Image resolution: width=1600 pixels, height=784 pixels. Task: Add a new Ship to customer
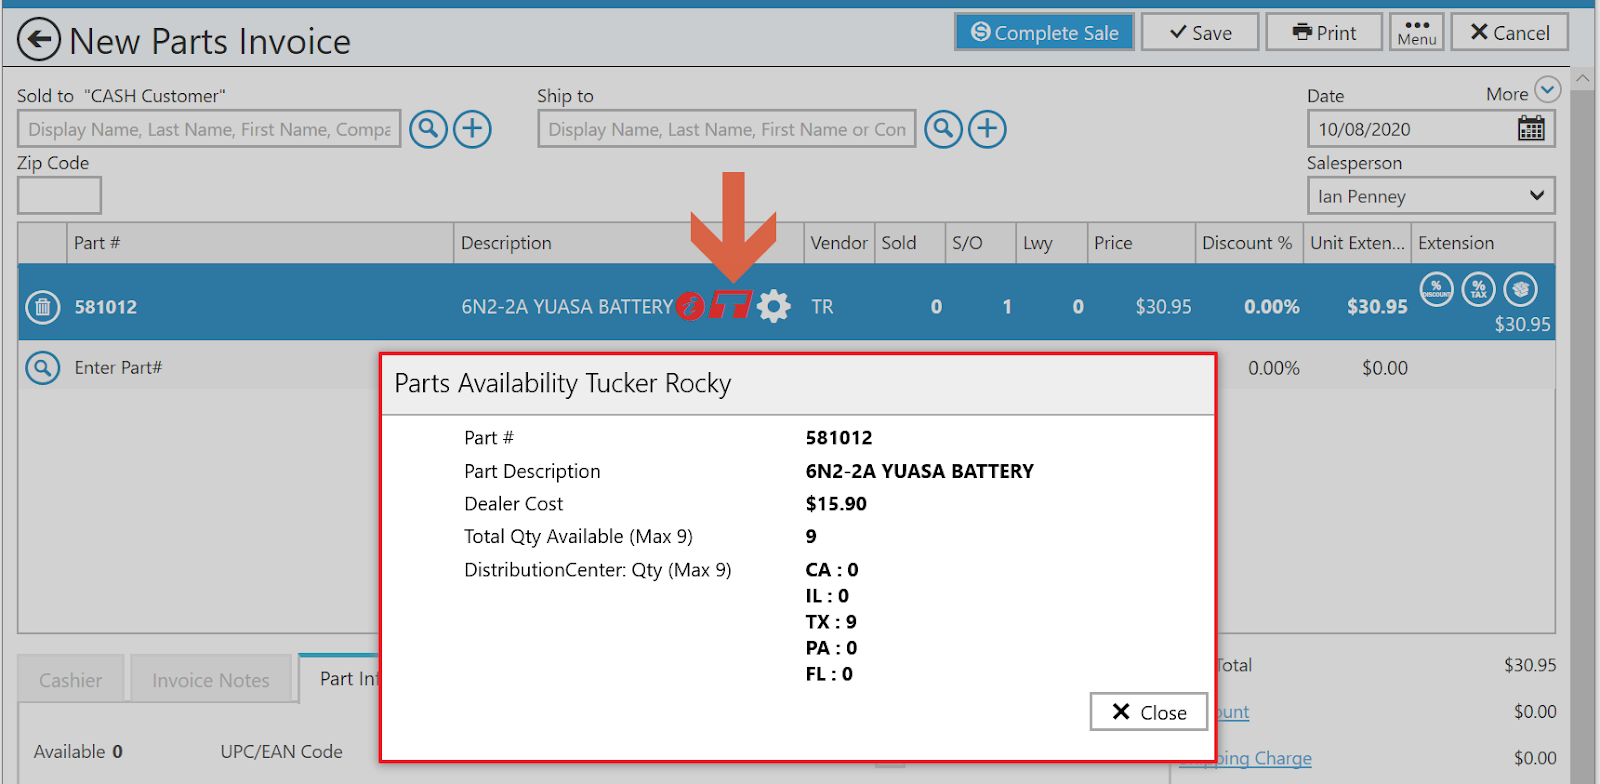[x=987, y=129]
